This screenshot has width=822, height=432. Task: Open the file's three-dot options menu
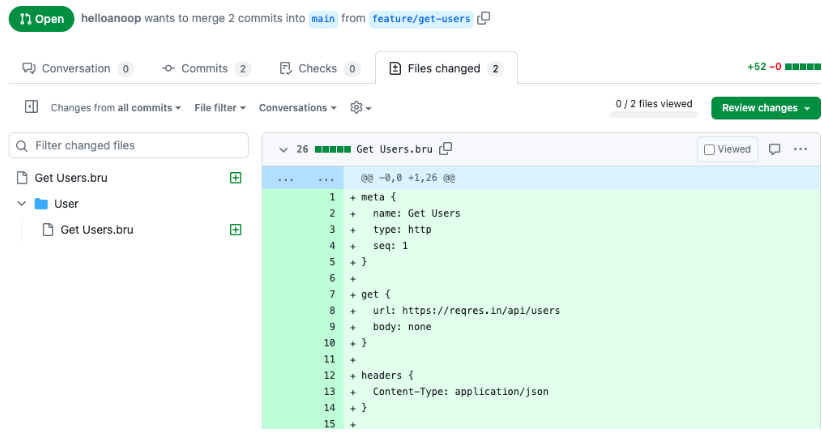(x=800, y=149)
